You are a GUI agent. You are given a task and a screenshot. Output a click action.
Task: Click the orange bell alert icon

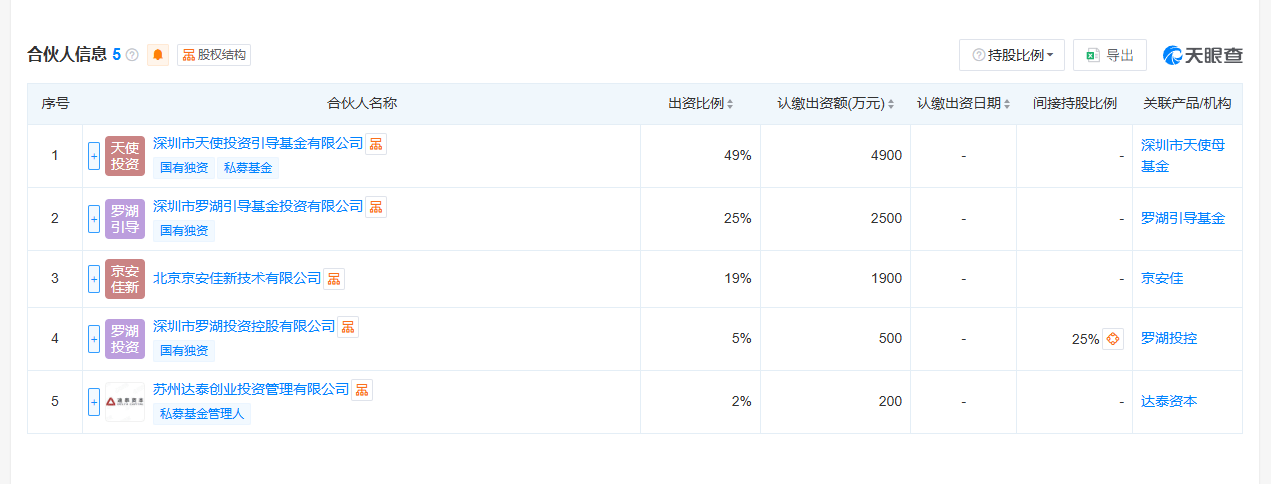158,55
